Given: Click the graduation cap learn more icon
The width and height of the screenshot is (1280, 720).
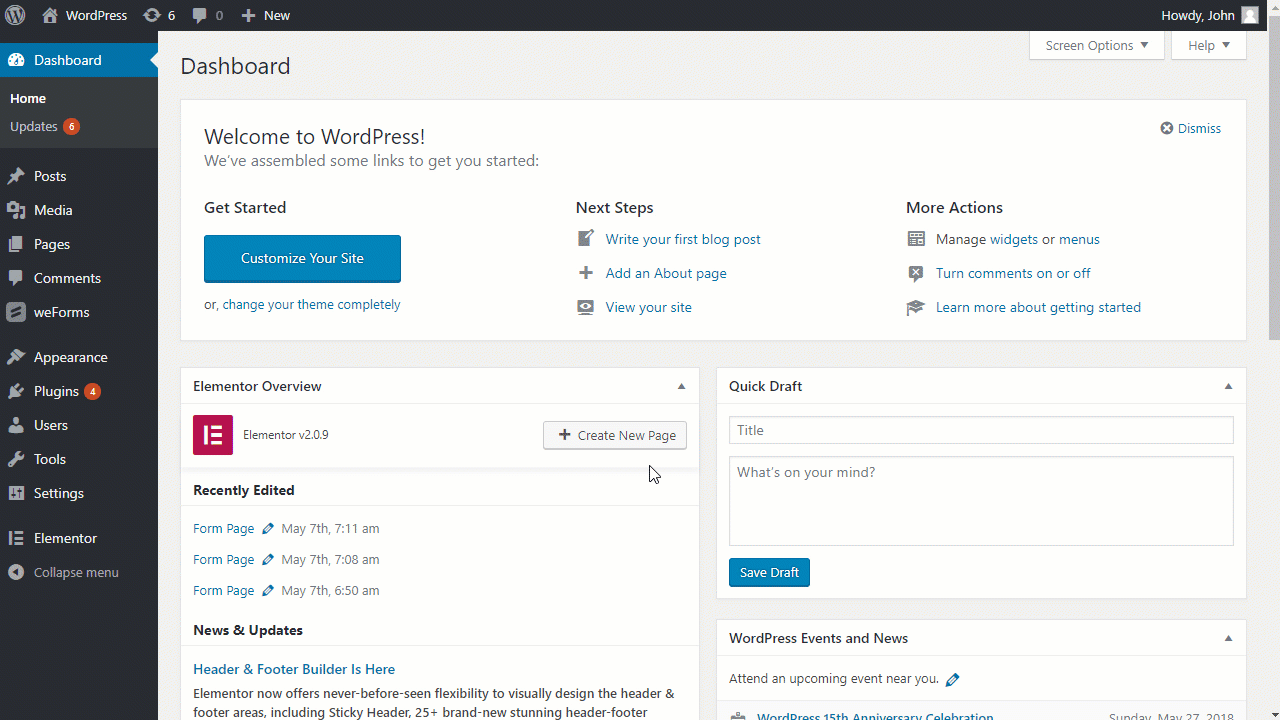Looking at the screenshot, I should (916, 307).
